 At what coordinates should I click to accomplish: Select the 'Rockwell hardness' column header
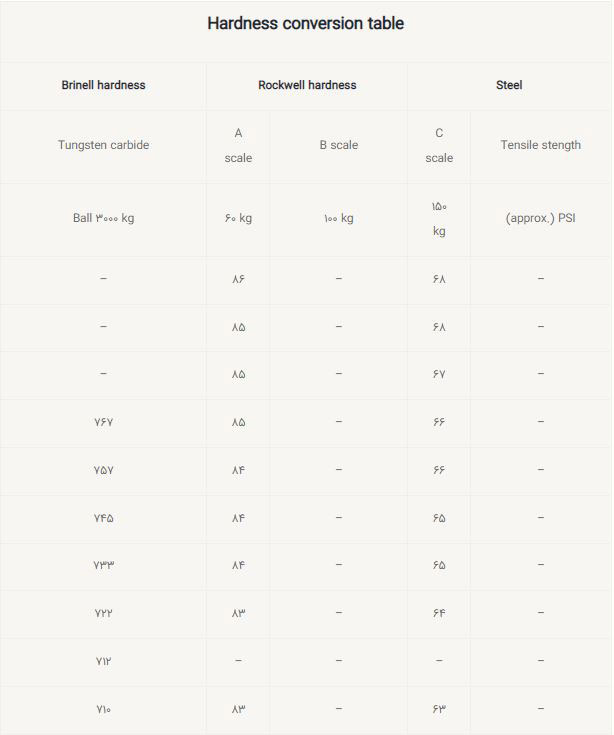[307, 85]
